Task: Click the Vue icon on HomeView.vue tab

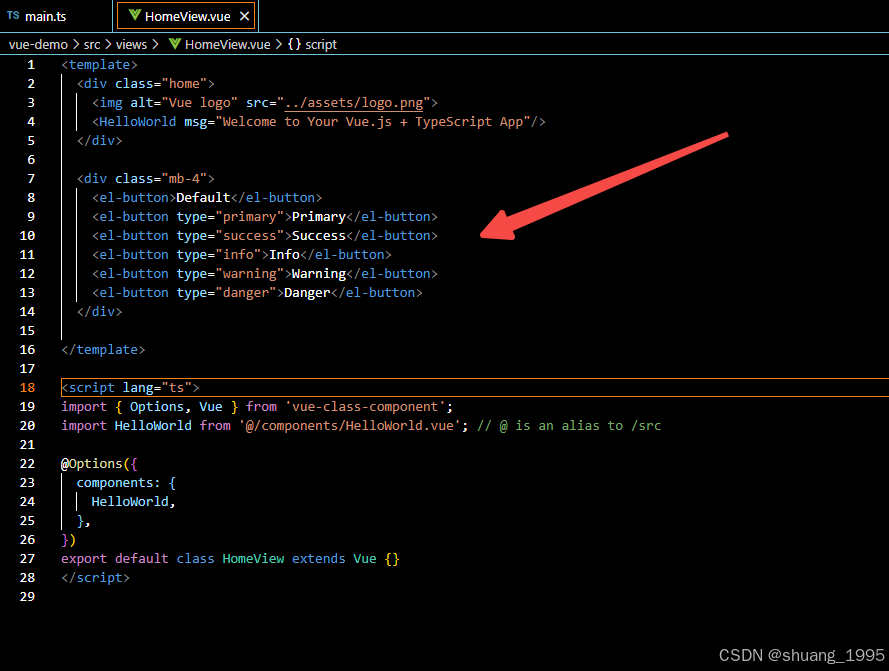Action: pos(134,15)
